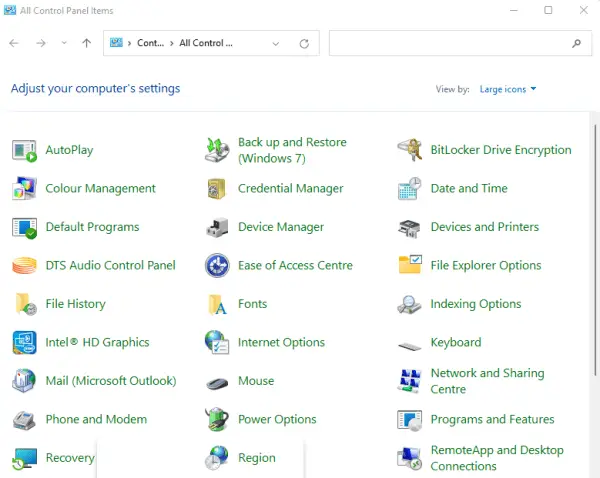
Task: Click the first breadcrumb chevron after Control Panel icon
Action: tap(129, 43)
